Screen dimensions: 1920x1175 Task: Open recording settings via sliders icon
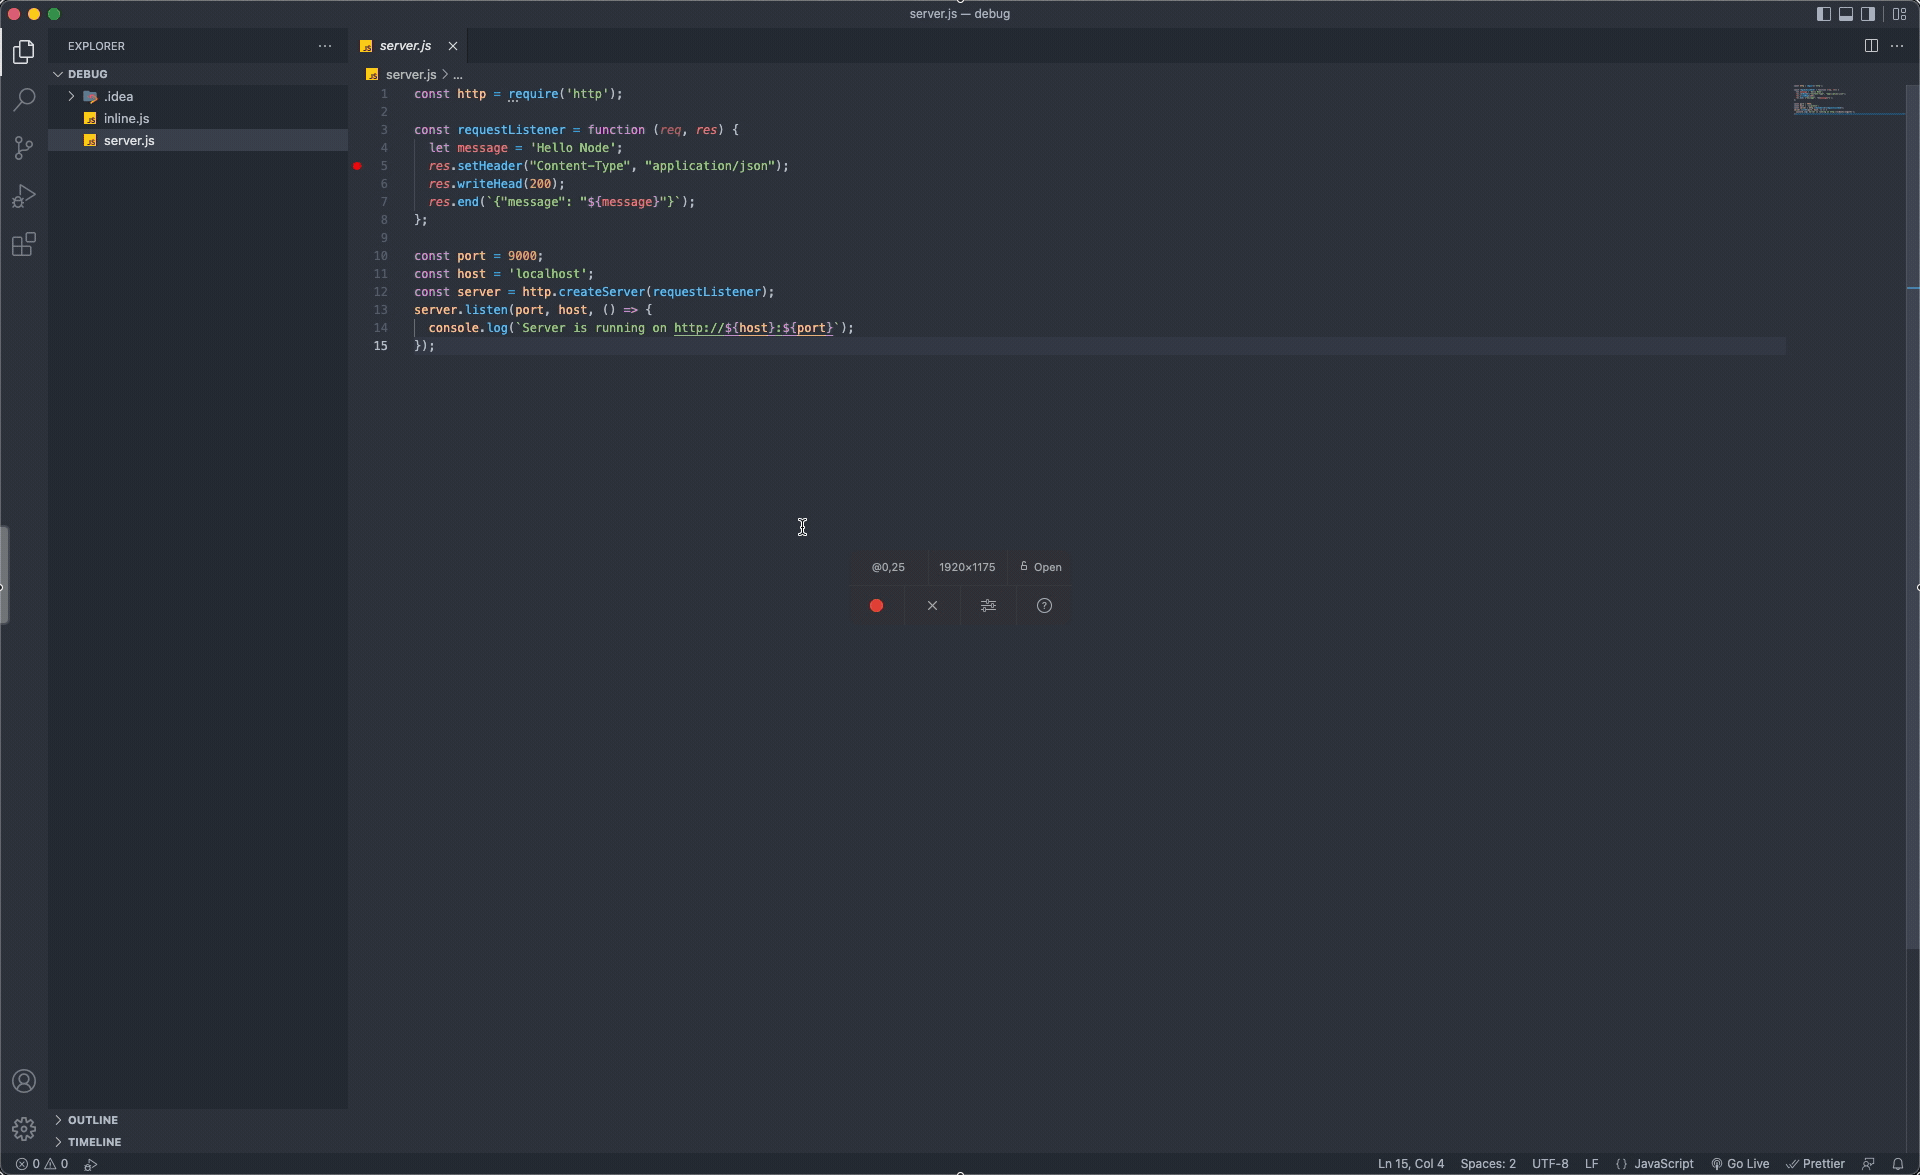click(x=988, y=605)
